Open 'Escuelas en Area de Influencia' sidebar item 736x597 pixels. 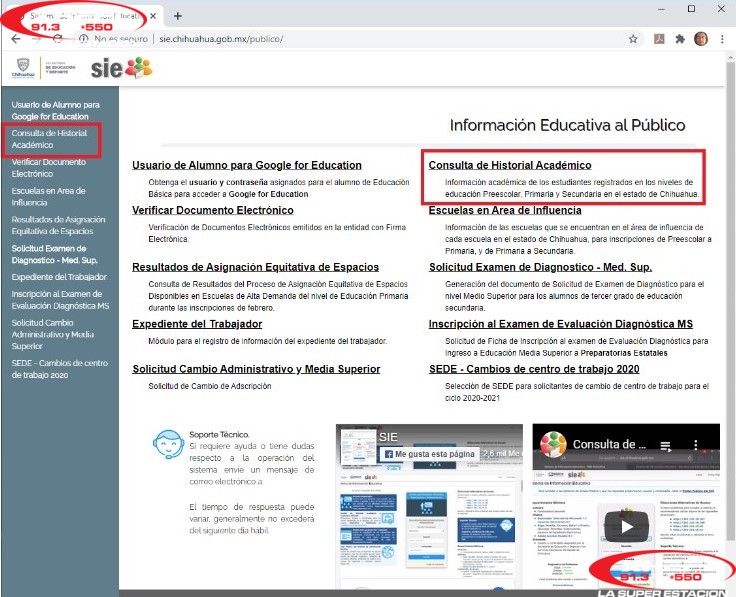50,195
